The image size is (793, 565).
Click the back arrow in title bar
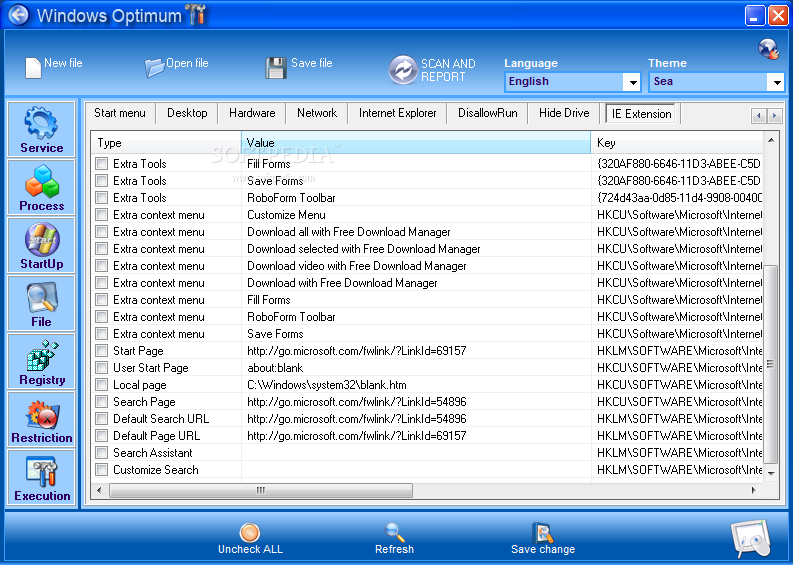point(19,15)
